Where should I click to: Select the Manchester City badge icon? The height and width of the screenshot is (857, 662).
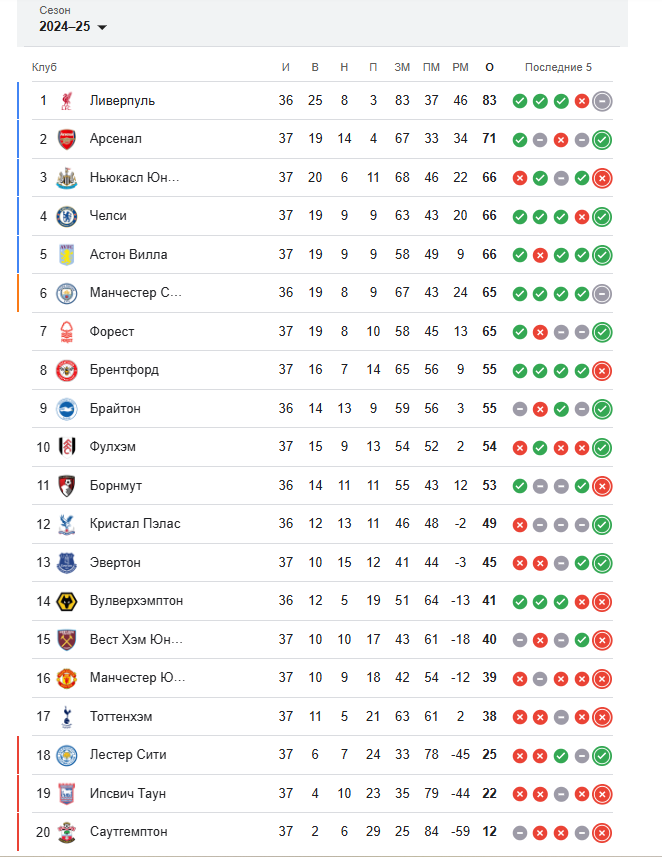coord(66,294)
